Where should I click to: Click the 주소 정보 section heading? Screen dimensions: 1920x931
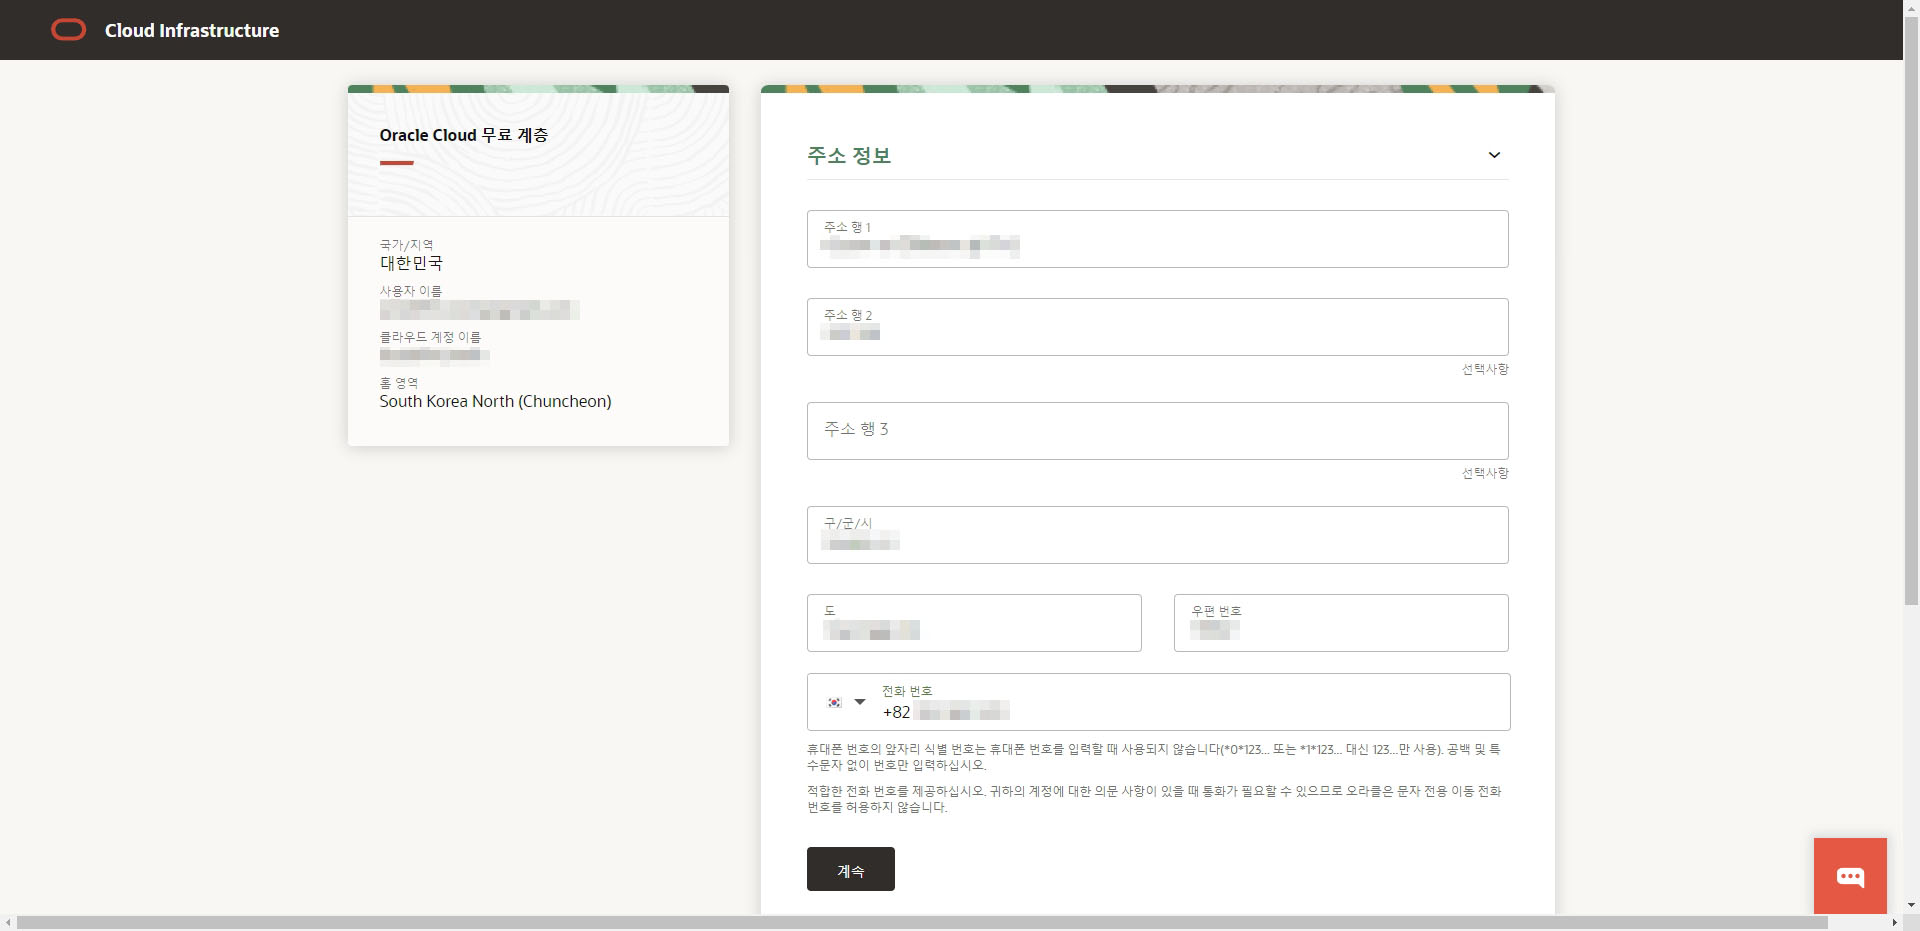point(849,156)
